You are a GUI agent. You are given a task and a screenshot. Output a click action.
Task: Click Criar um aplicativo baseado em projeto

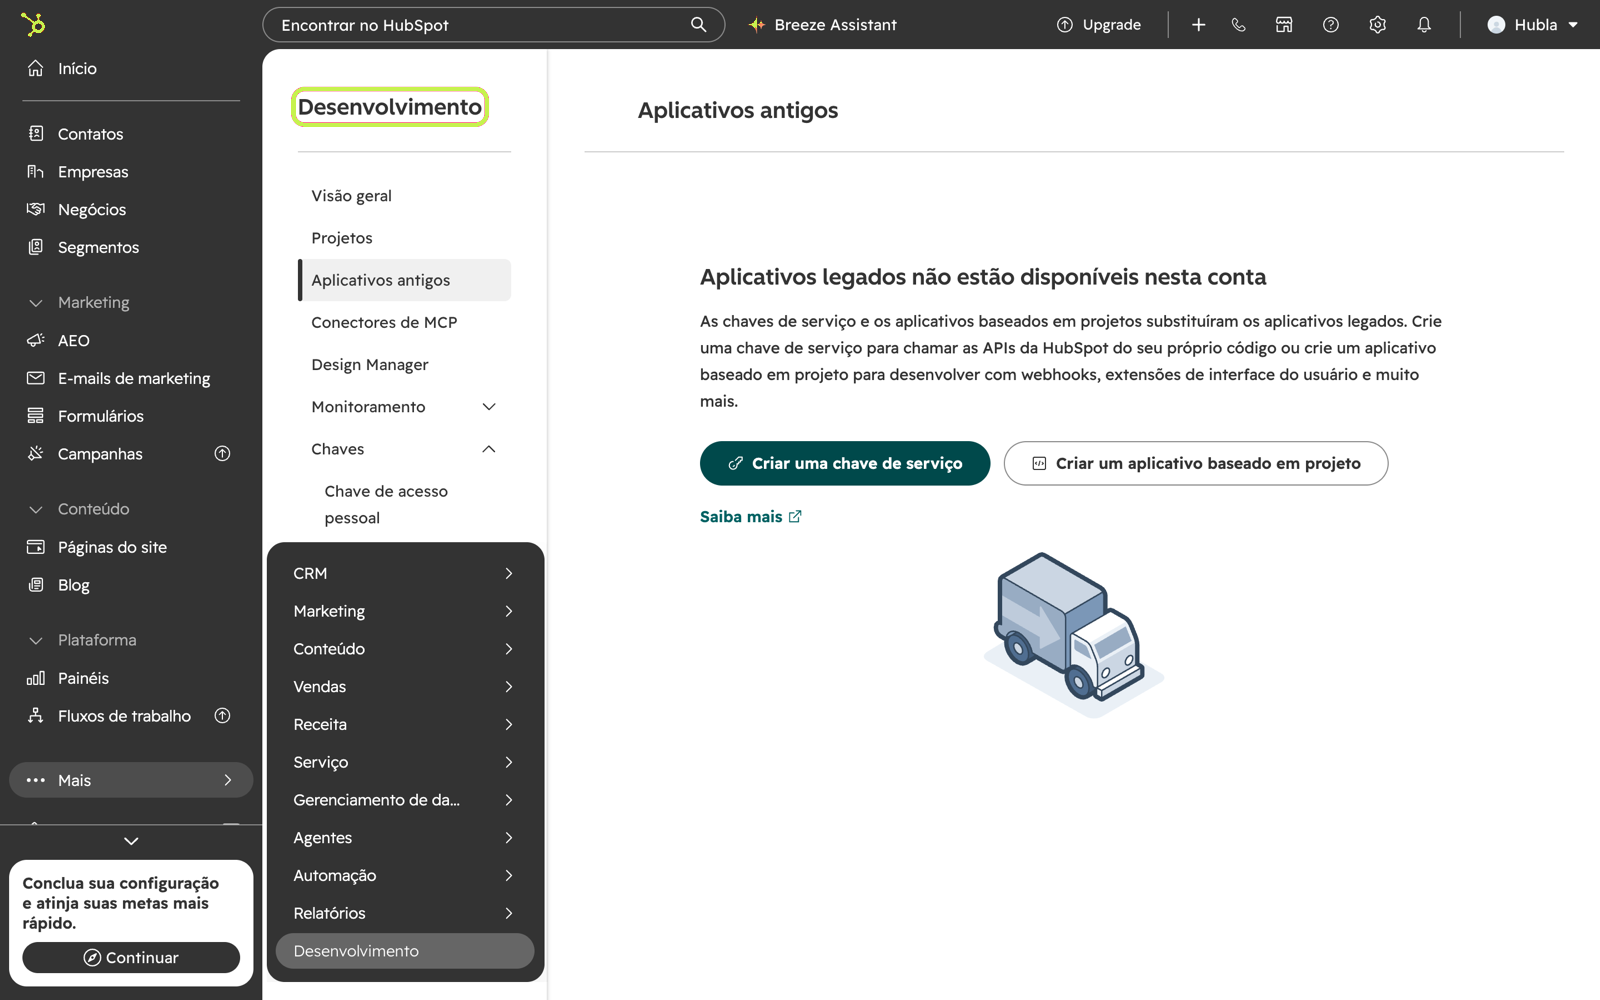pyautogui.click(x=1196, y=463)
